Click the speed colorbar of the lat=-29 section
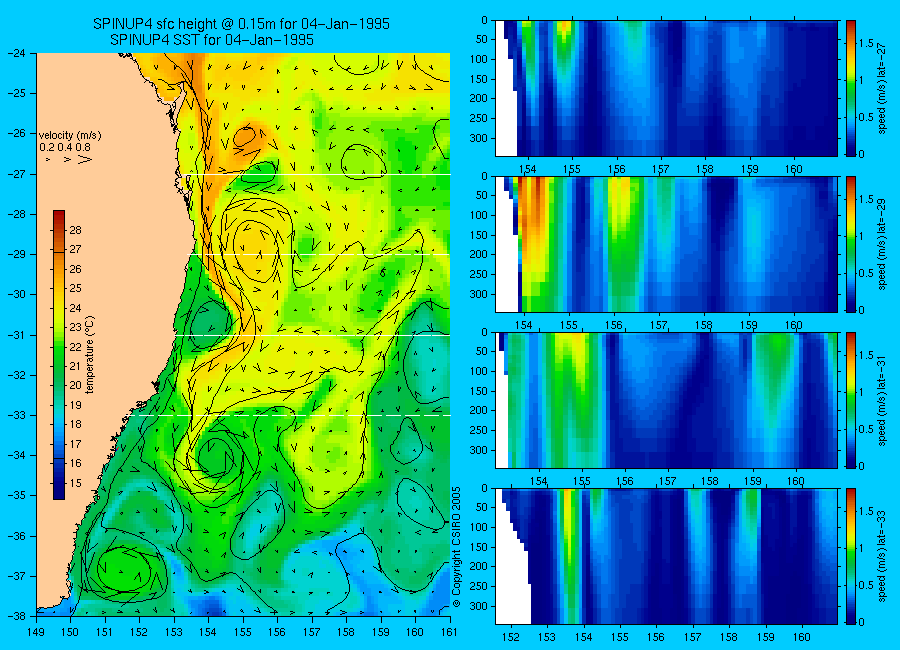The image size is (900, 650). pos(850,244)
